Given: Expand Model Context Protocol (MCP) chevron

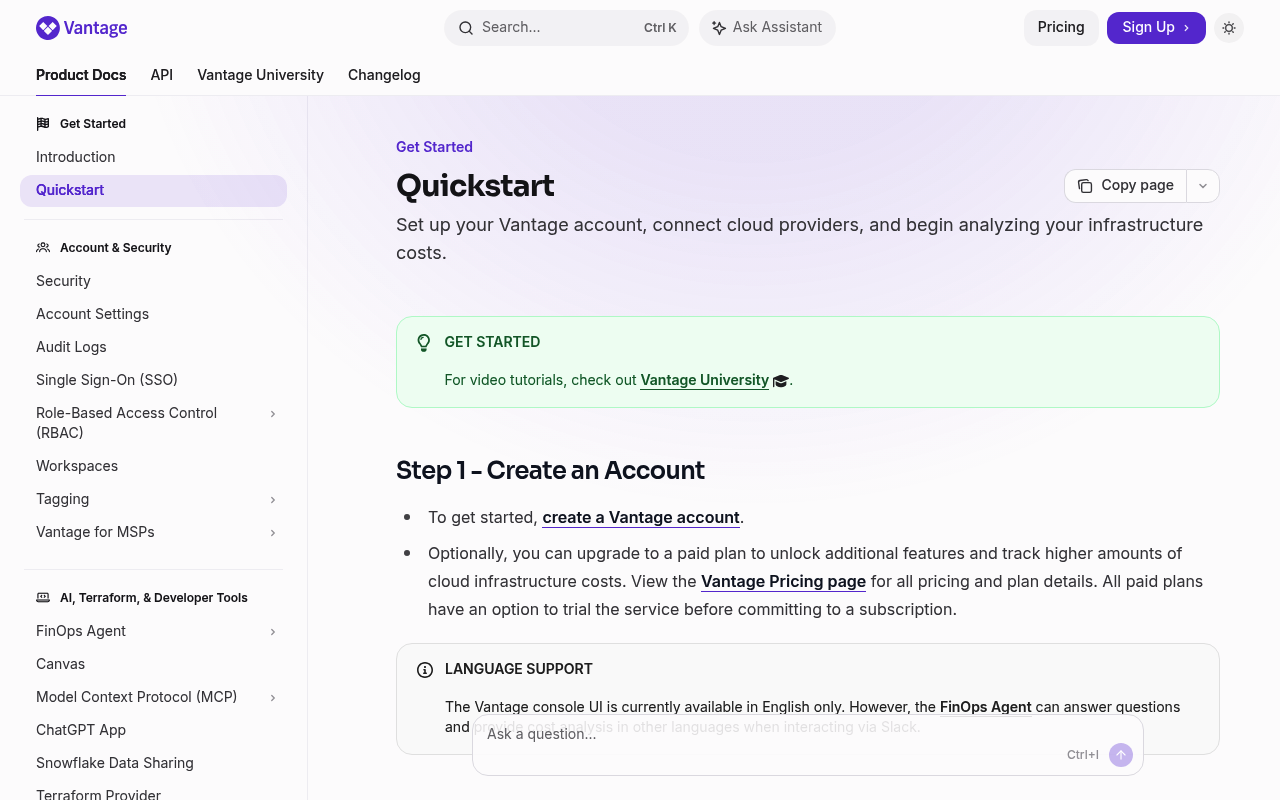Looking at the screenshot, I should click(273, 698).
